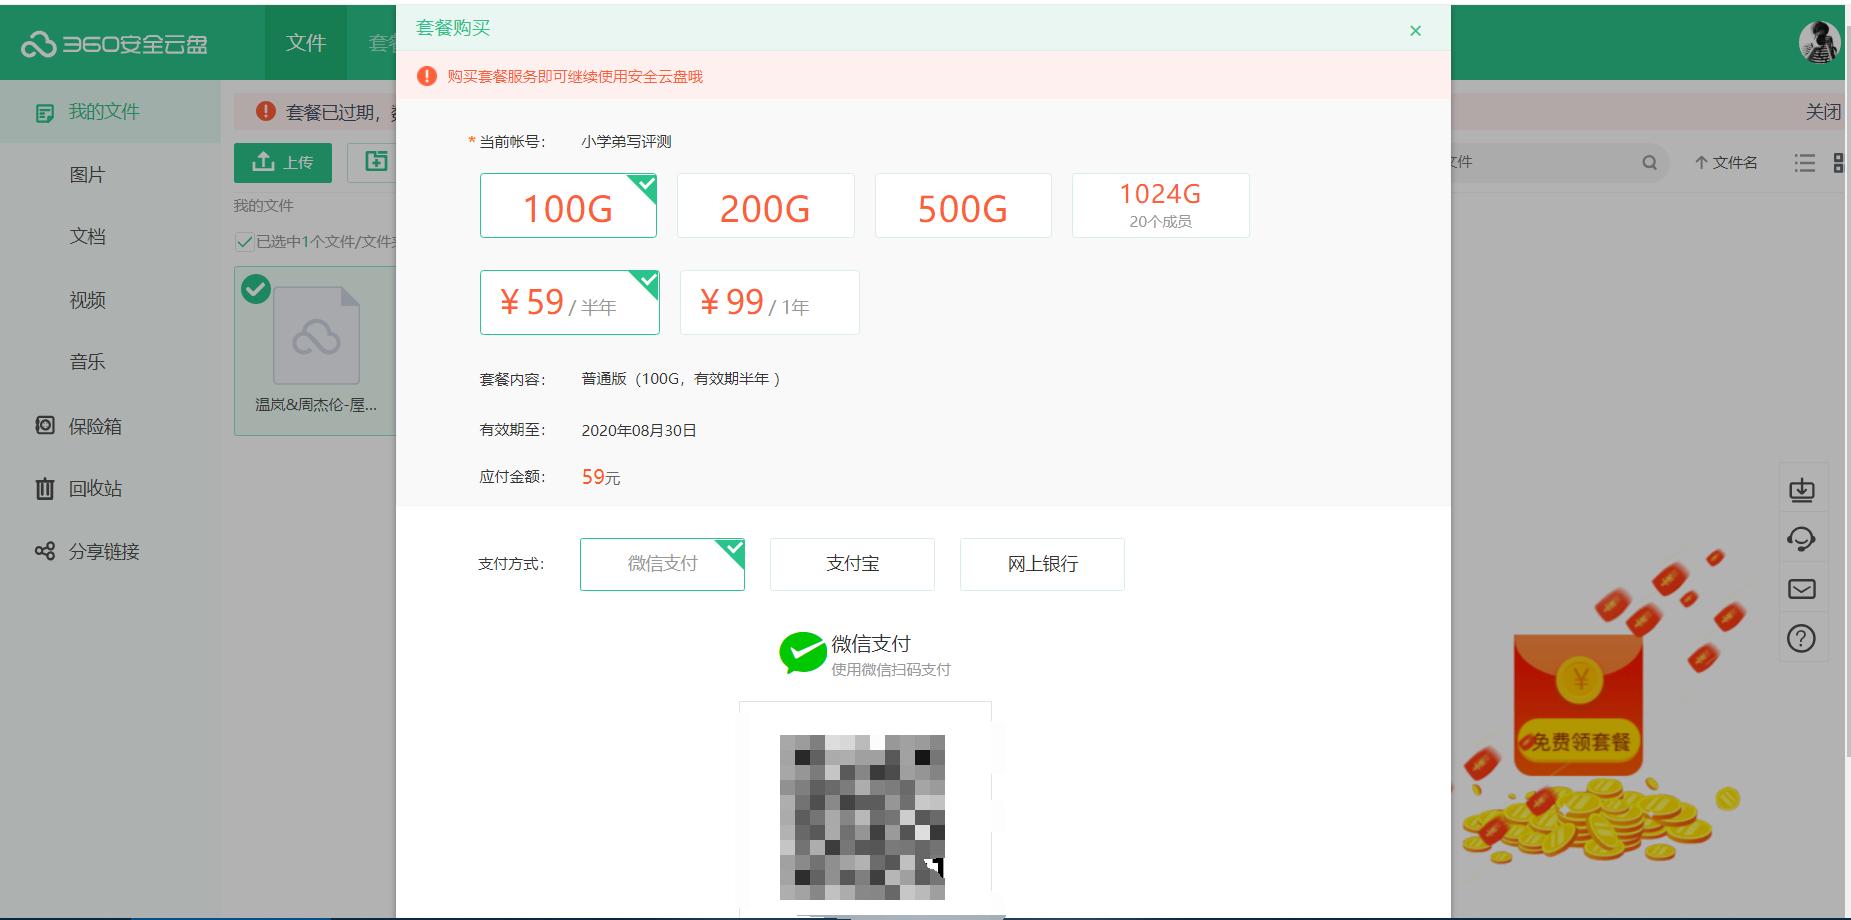Select the ￥99/1年 yearly plan
This screenshot has width=1851, height=920.
click(769, 302)
